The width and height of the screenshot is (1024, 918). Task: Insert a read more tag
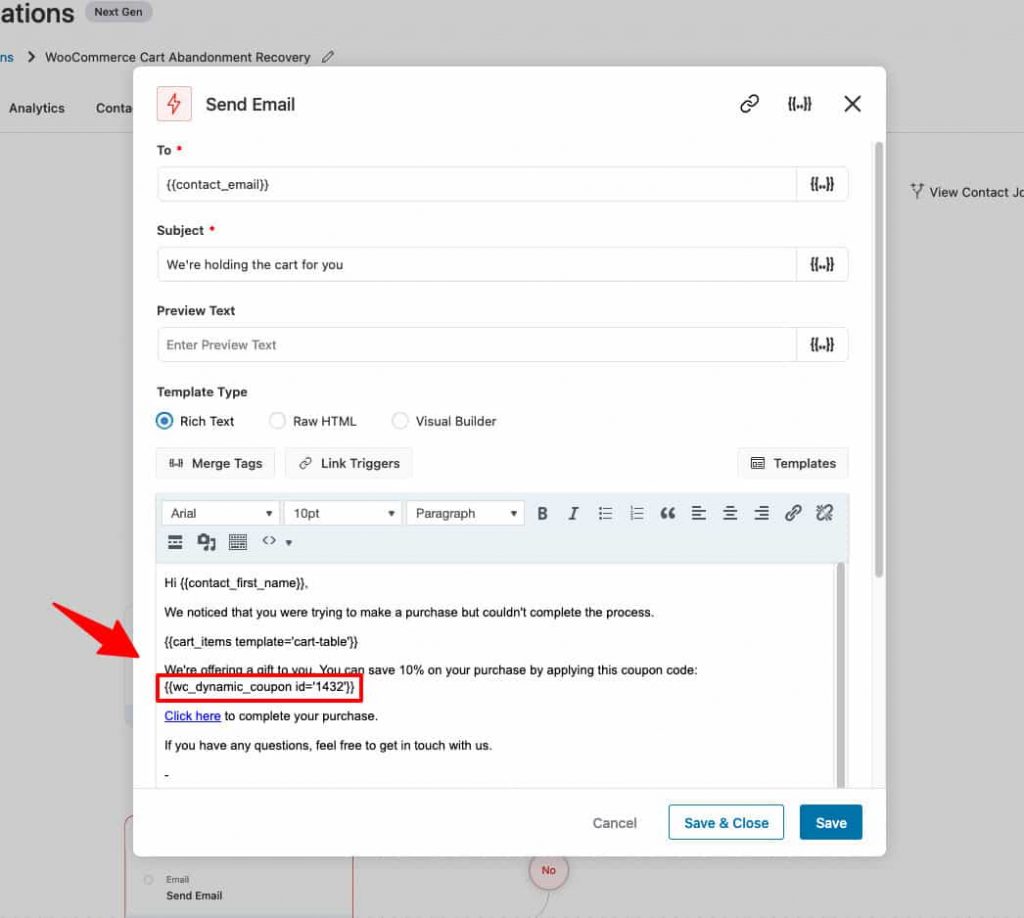click(175, 542)
